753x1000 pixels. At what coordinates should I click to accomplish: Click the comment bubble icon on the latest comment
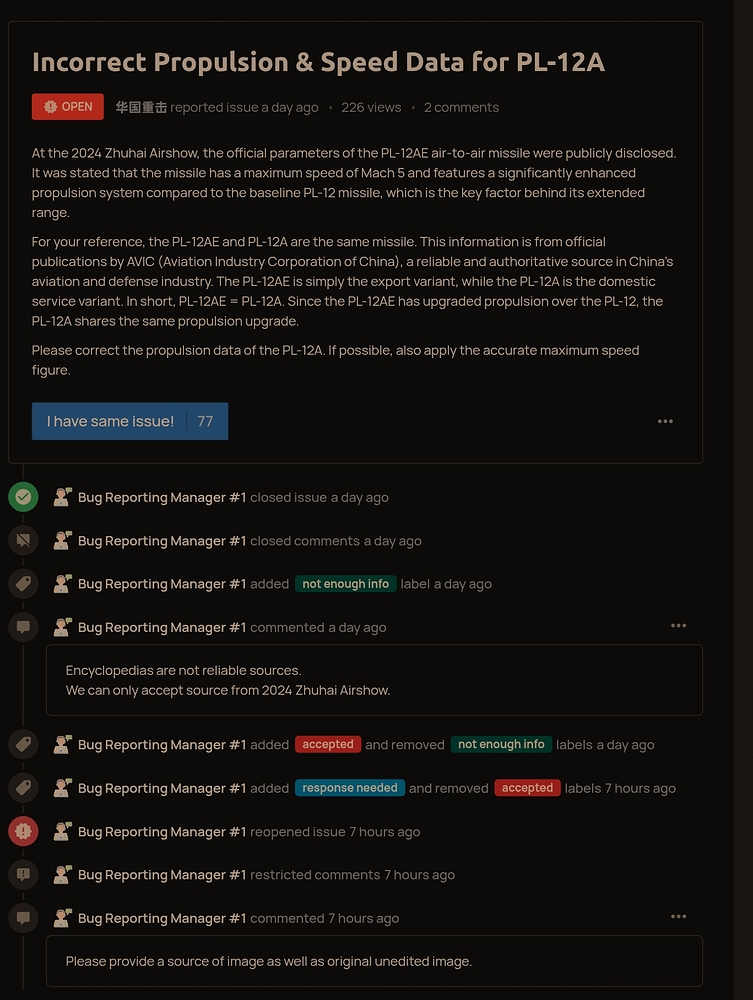pos(23,917)
